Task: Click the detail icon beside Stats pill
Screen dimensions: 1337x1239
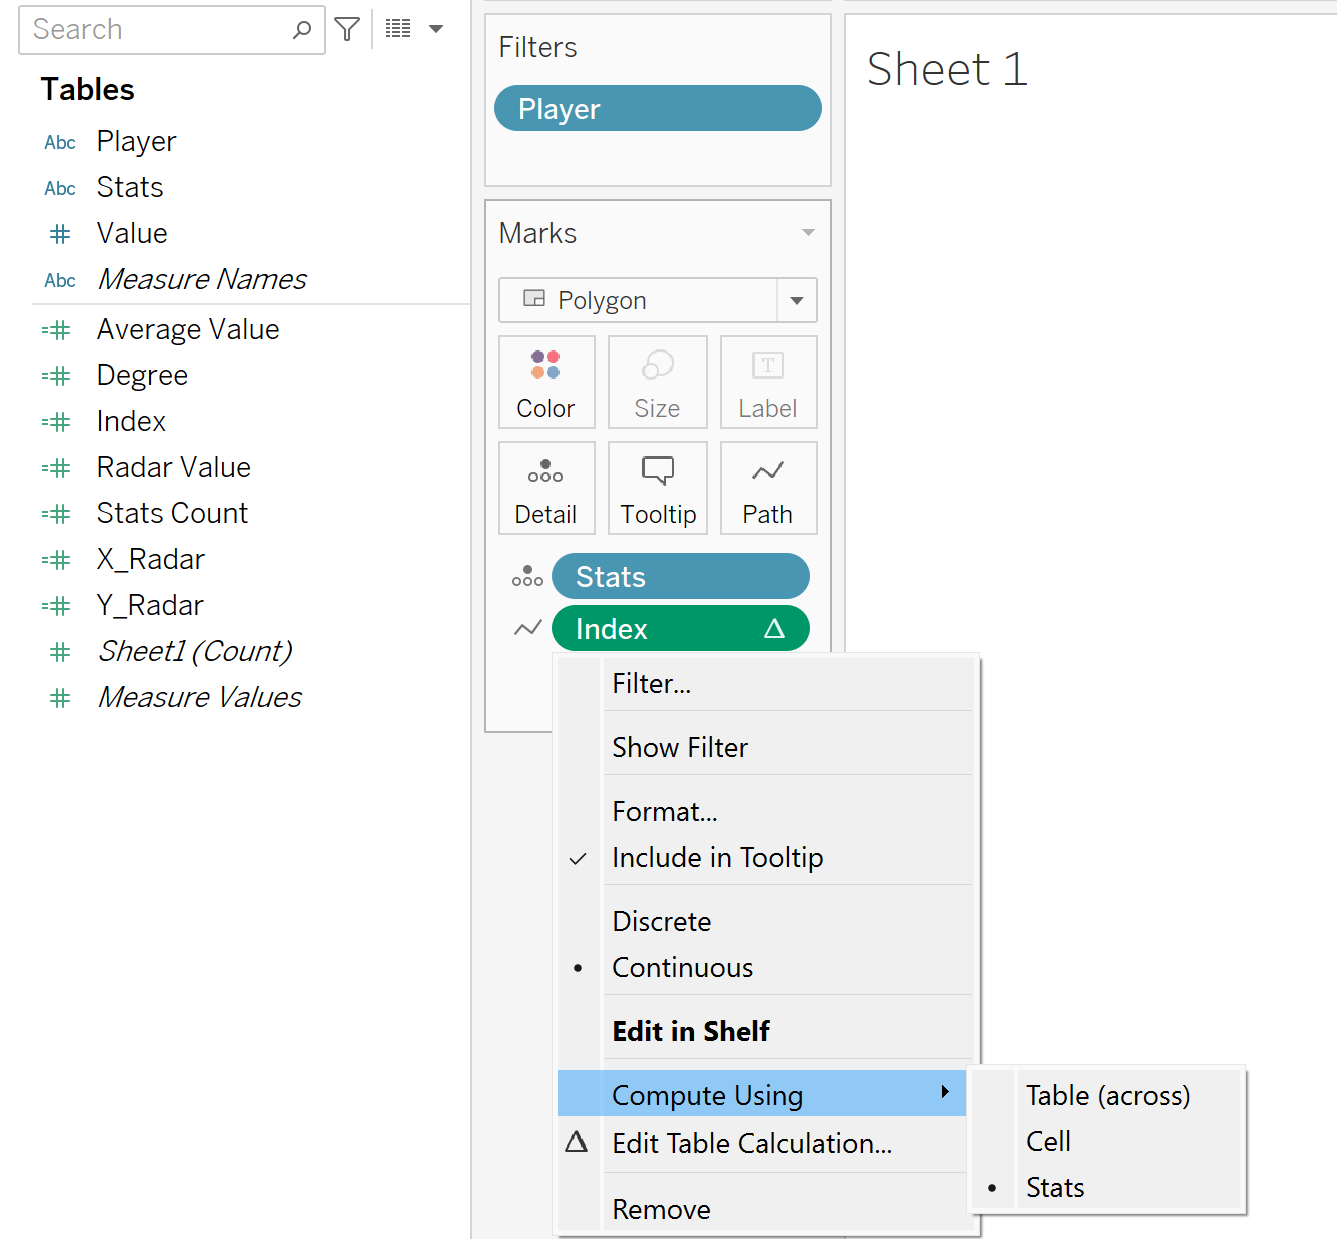Action: (x=527, y=577)
